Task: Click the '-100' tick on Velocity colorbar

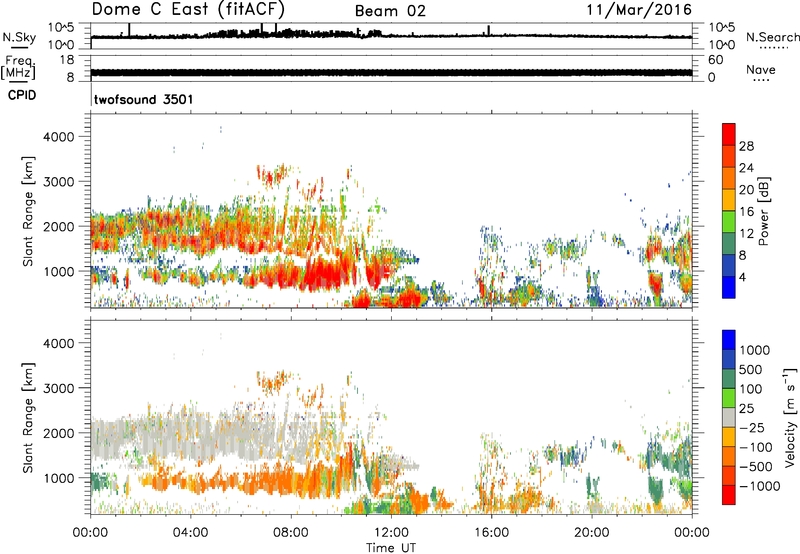Action: pyautogui.click(x=756, y=447)
